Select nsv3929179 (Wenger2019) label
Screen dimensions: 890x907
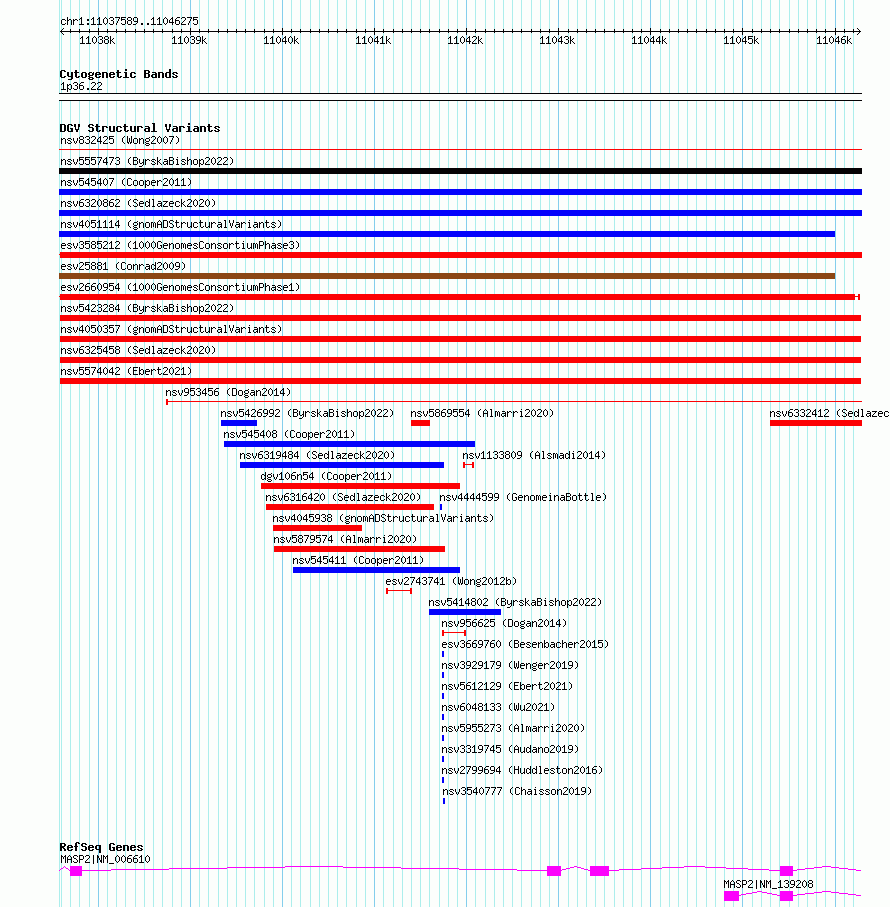click(510, 665)
